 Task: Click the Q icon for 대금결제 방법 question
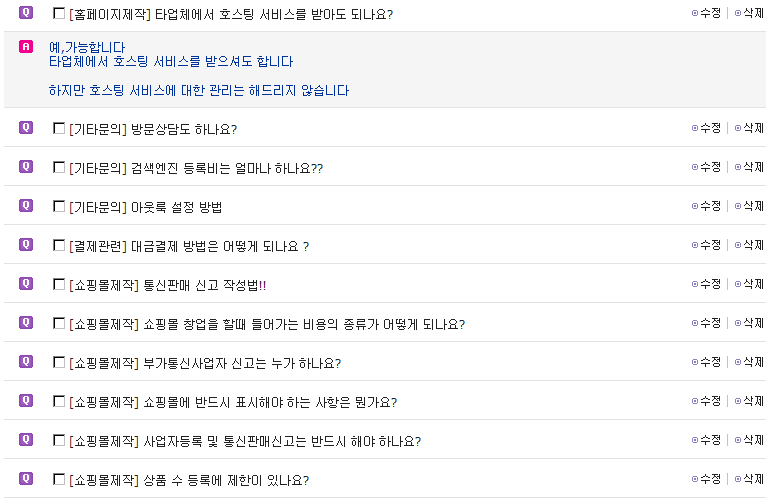[26, 245]
